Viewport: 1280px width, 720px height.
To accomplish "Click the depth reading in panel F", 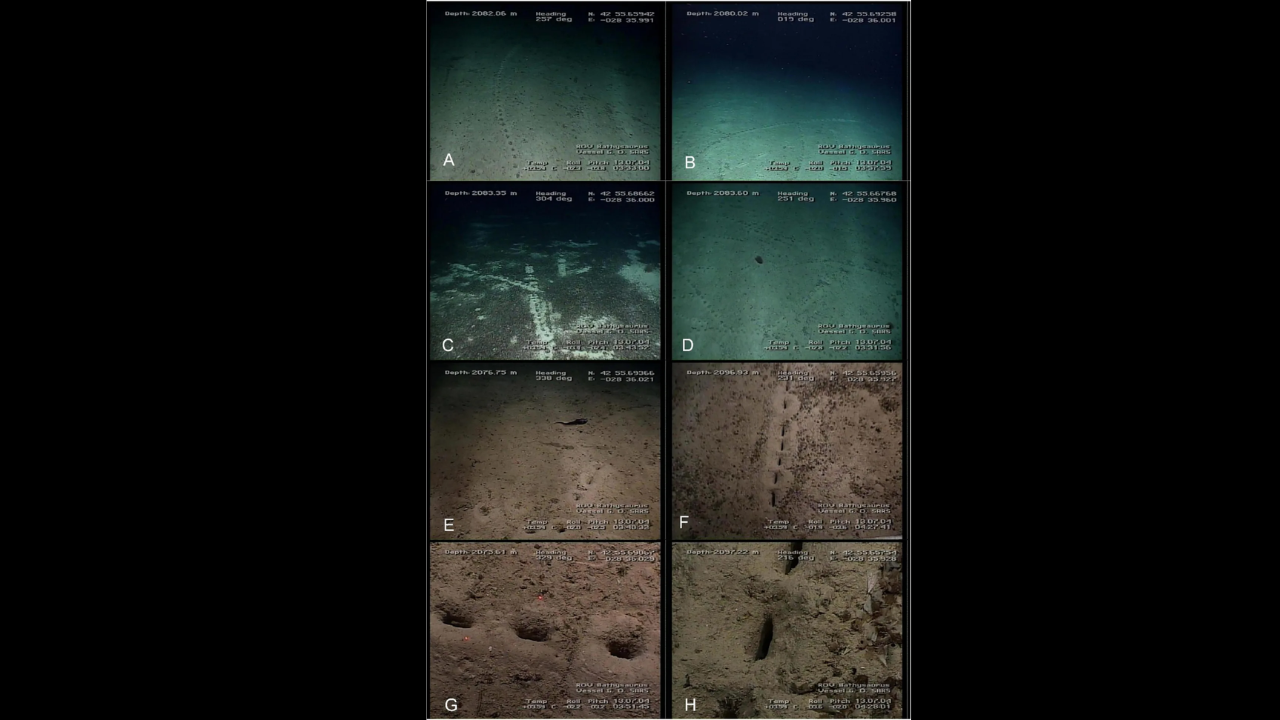I will coord(722,372).
